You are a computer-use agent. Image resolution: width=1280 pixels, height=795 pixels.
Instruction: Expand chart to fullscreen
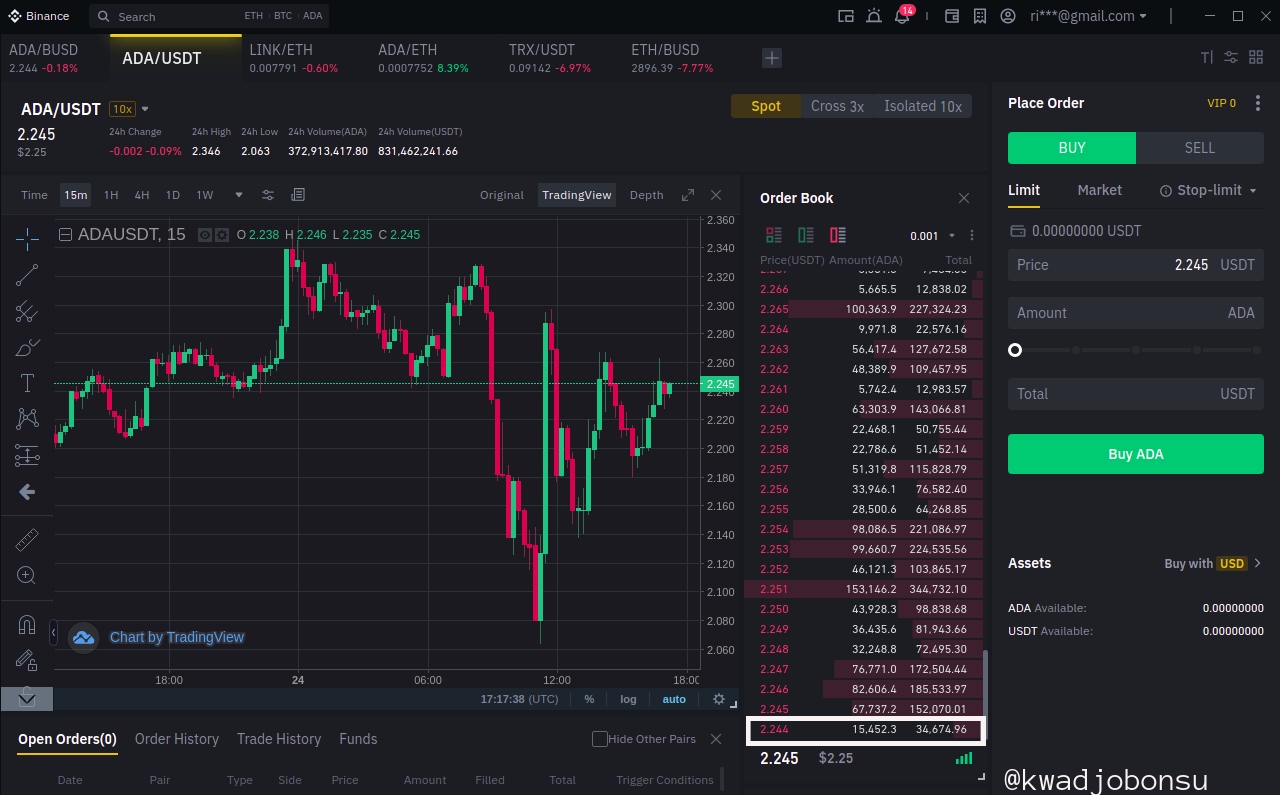[688, 195]
